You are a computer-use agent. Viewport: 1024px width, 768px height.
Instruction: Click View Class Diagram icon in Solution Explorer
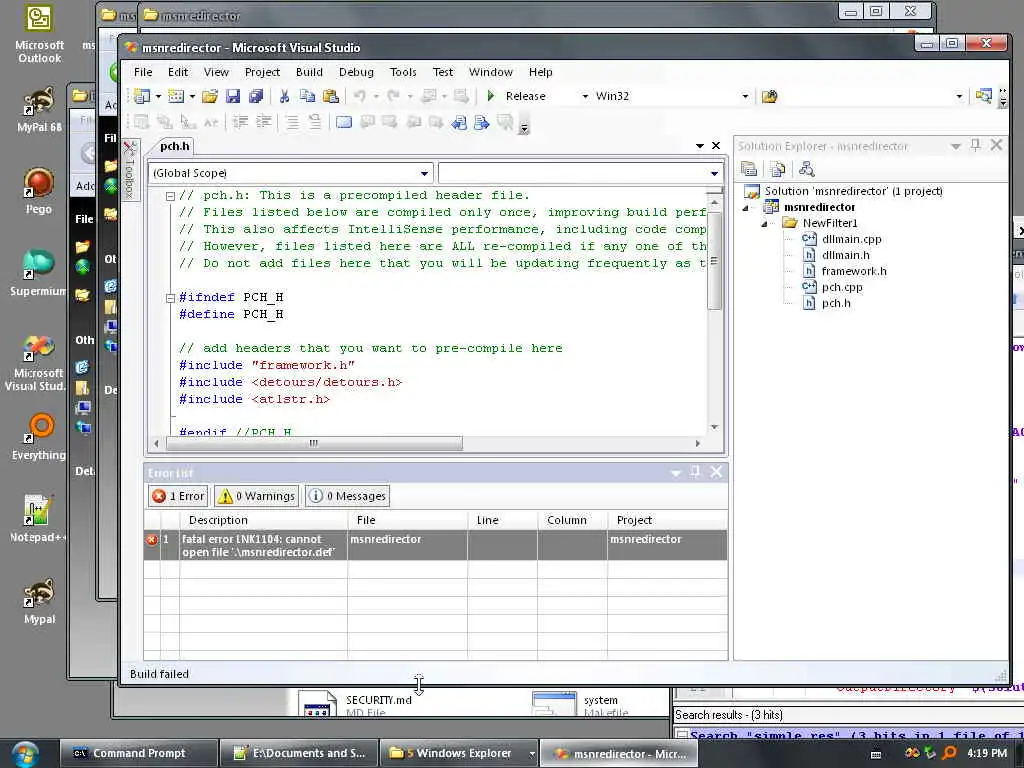(x=807, y=169)
